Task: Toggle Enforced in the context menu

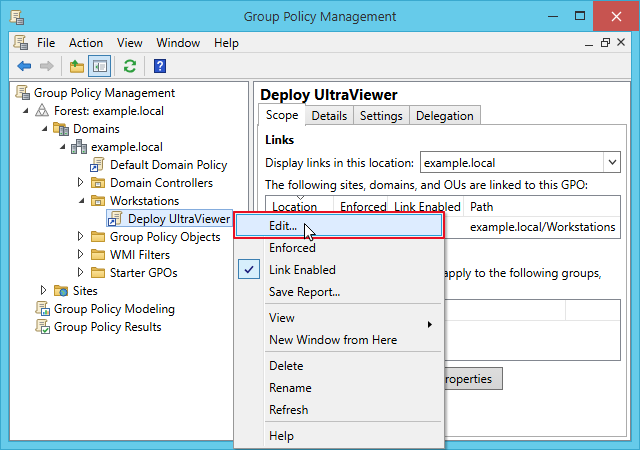Action: coord(292,248)
